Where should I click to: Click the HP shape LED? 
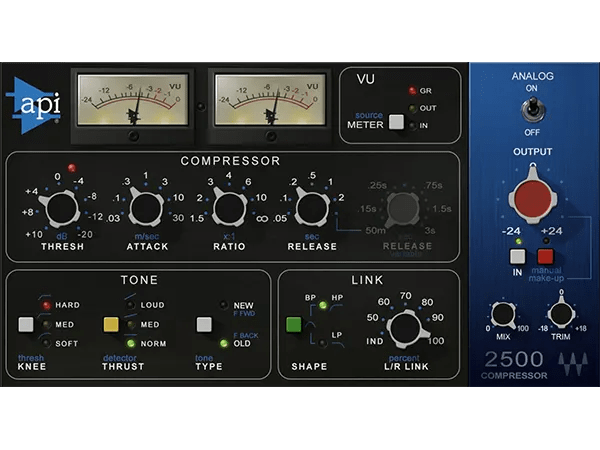[323, 305]
